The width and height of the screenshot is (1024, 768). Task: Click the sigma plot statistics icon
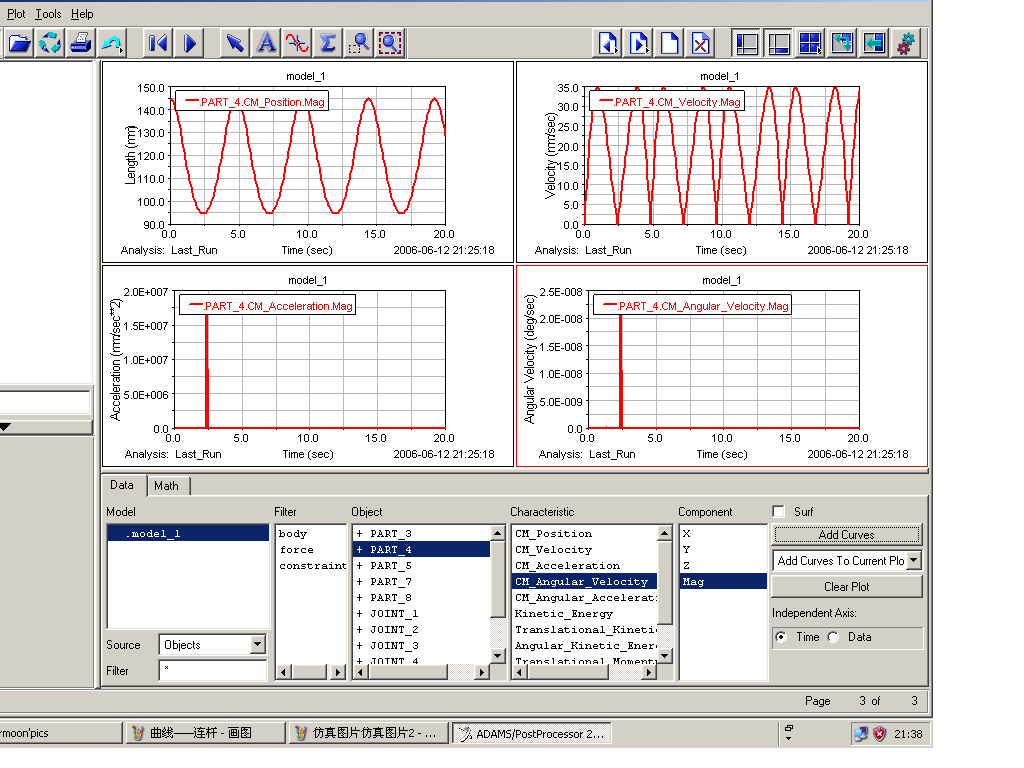click(x=328, y=43)
